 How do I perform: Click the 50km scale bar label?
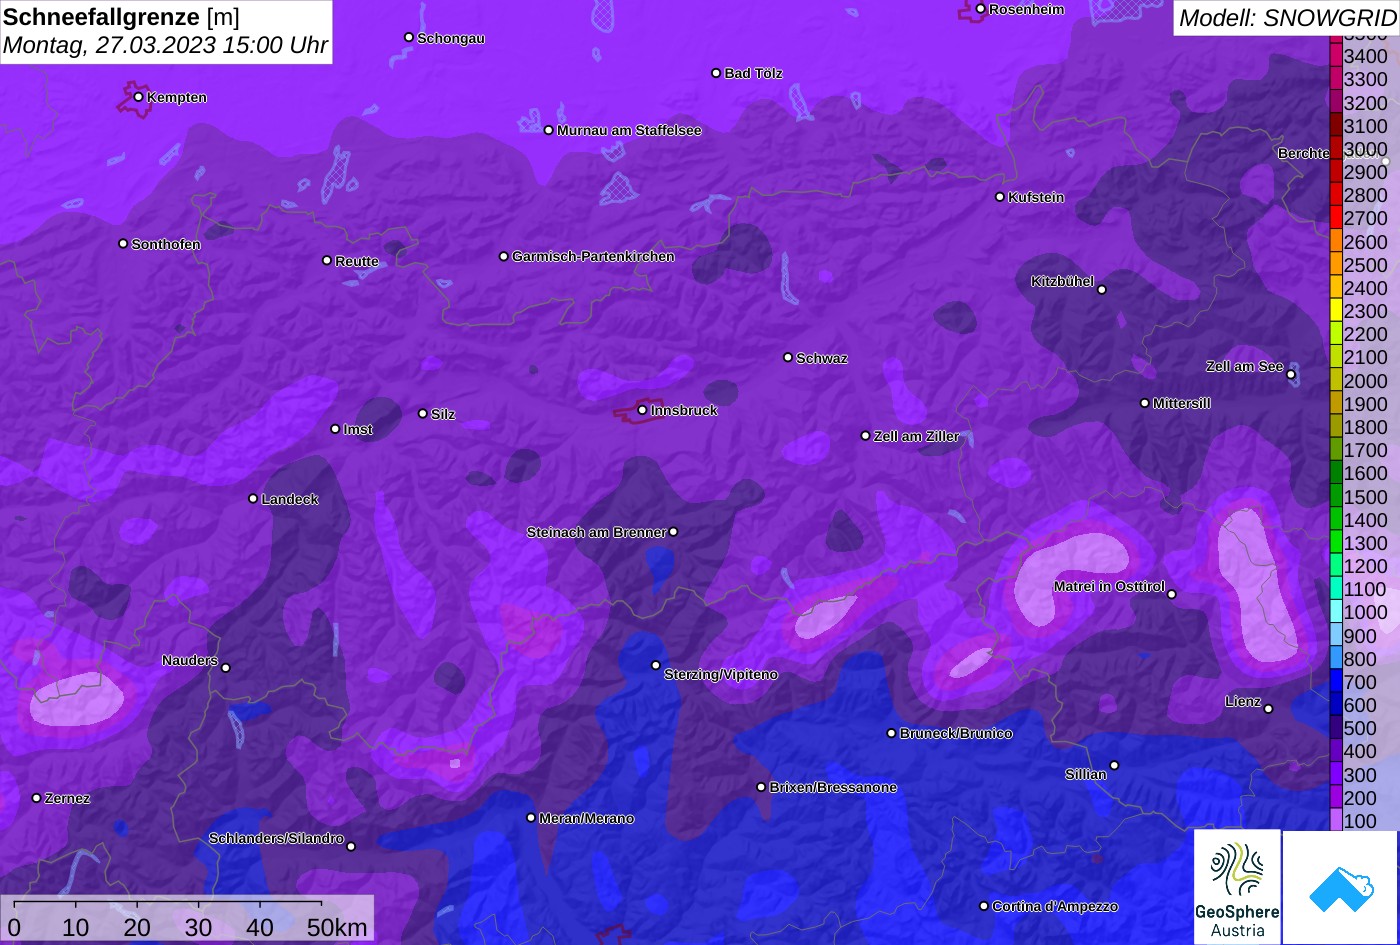[x=337, y=927]
